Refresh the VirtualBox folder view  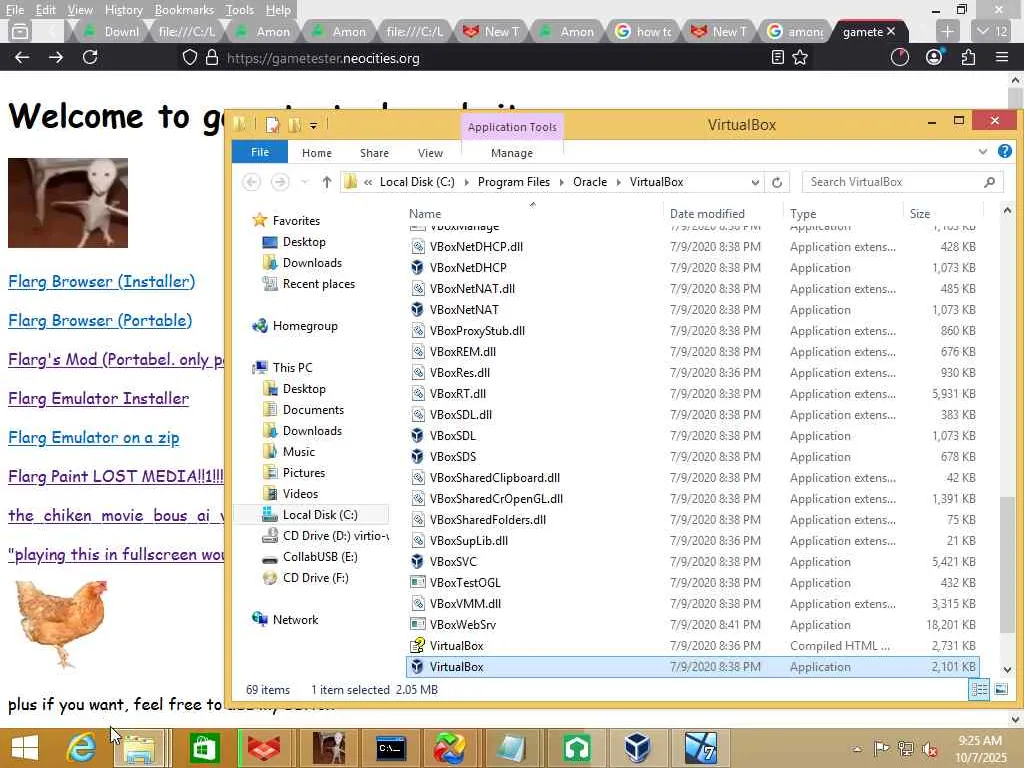777,182
